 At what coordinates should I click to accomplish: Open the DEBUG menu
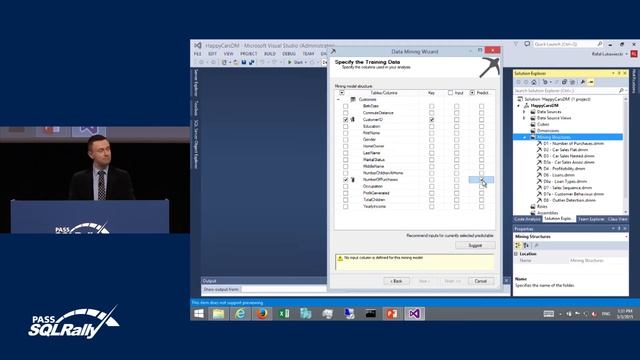(289, 54)
